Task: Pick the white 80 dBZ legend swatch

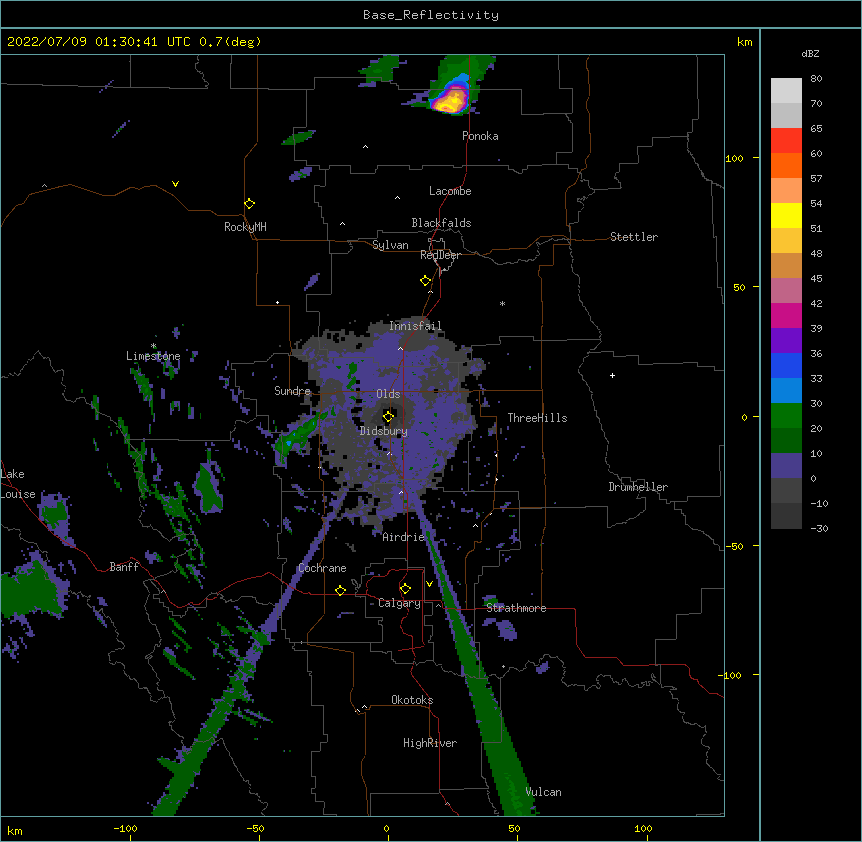Action: (x=786, y=91)
